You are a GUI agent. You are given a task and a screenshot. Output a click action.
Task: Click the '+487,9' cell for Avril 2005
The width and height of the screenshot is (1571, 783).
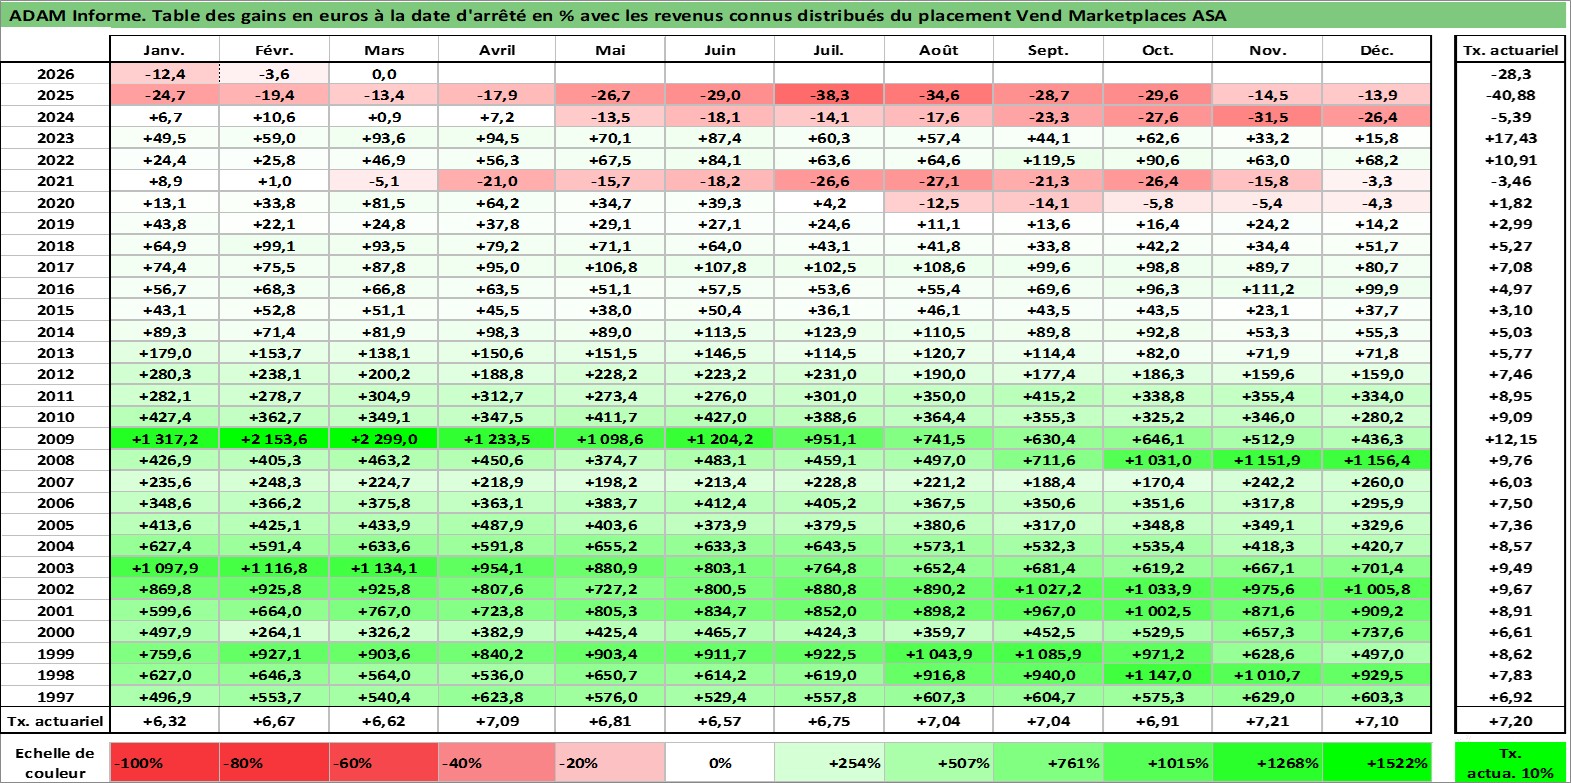tap(497, 525)
